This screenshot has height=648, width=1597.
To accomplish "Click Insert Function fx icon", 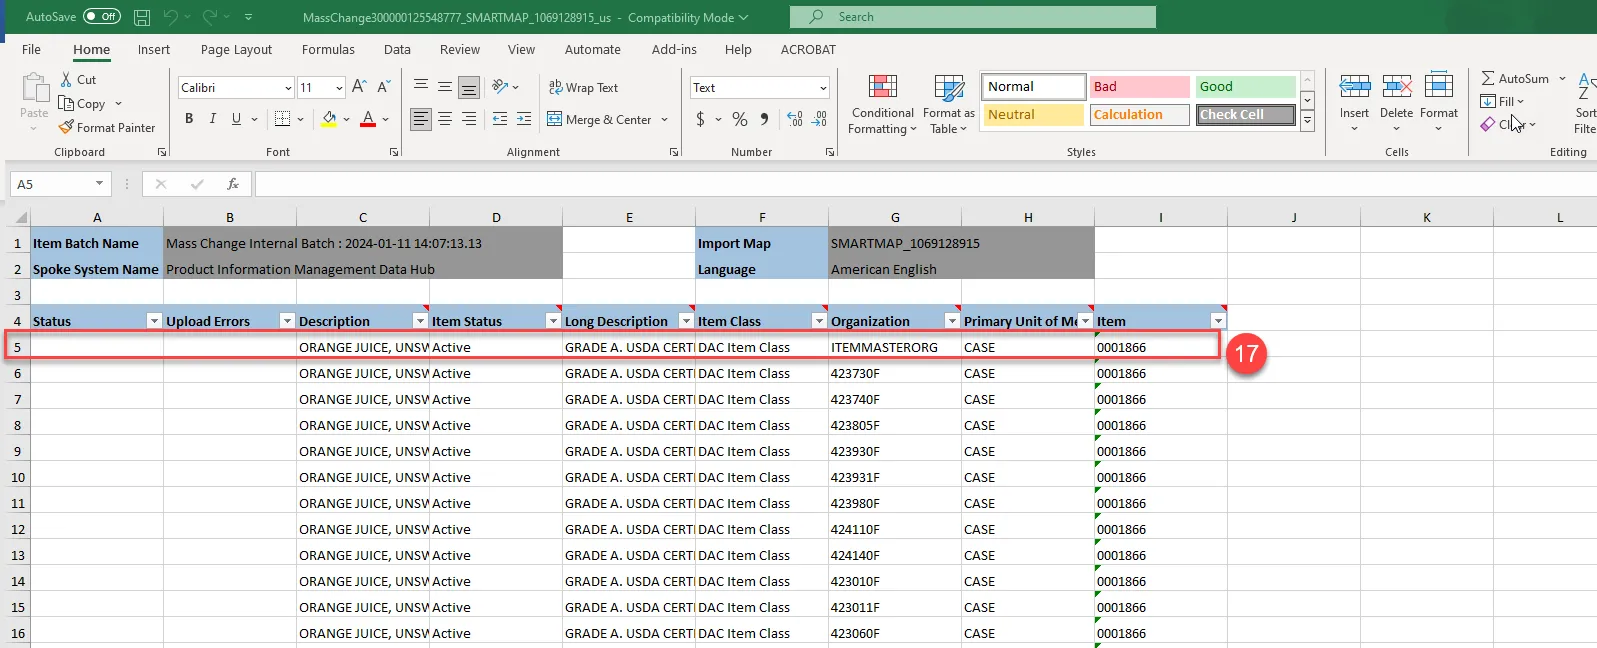I will click(x=232, y=184).
